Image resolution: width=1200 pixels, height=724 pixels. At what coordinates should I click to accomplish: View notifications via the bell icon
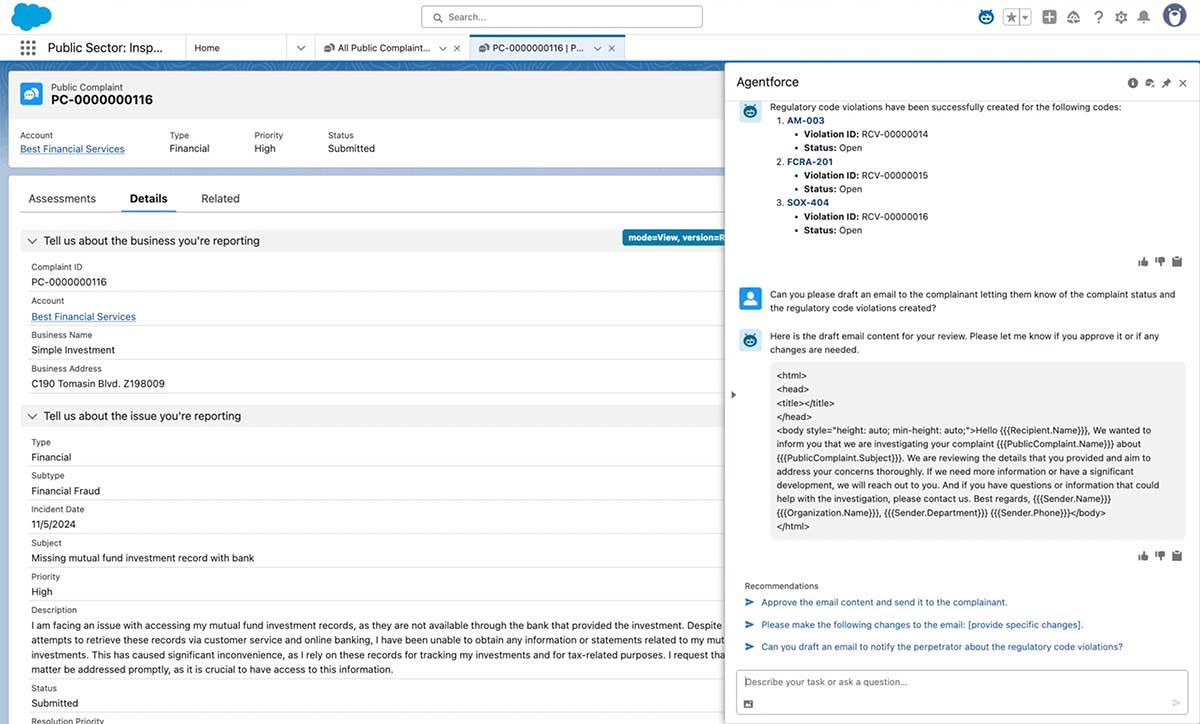pos(1144,16)
